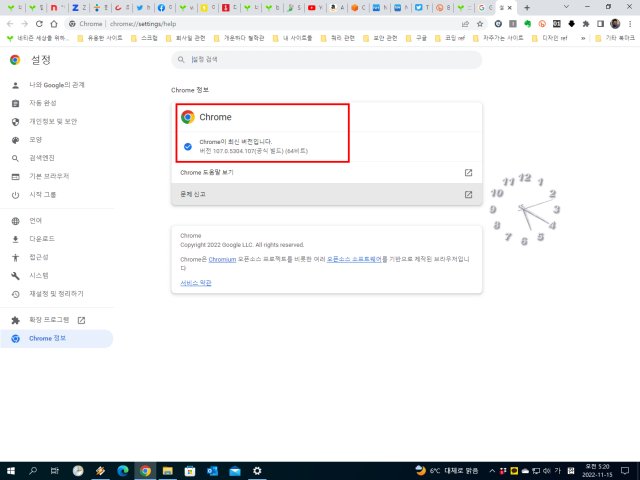Bookmark this page with the star icon

[480, 24]
